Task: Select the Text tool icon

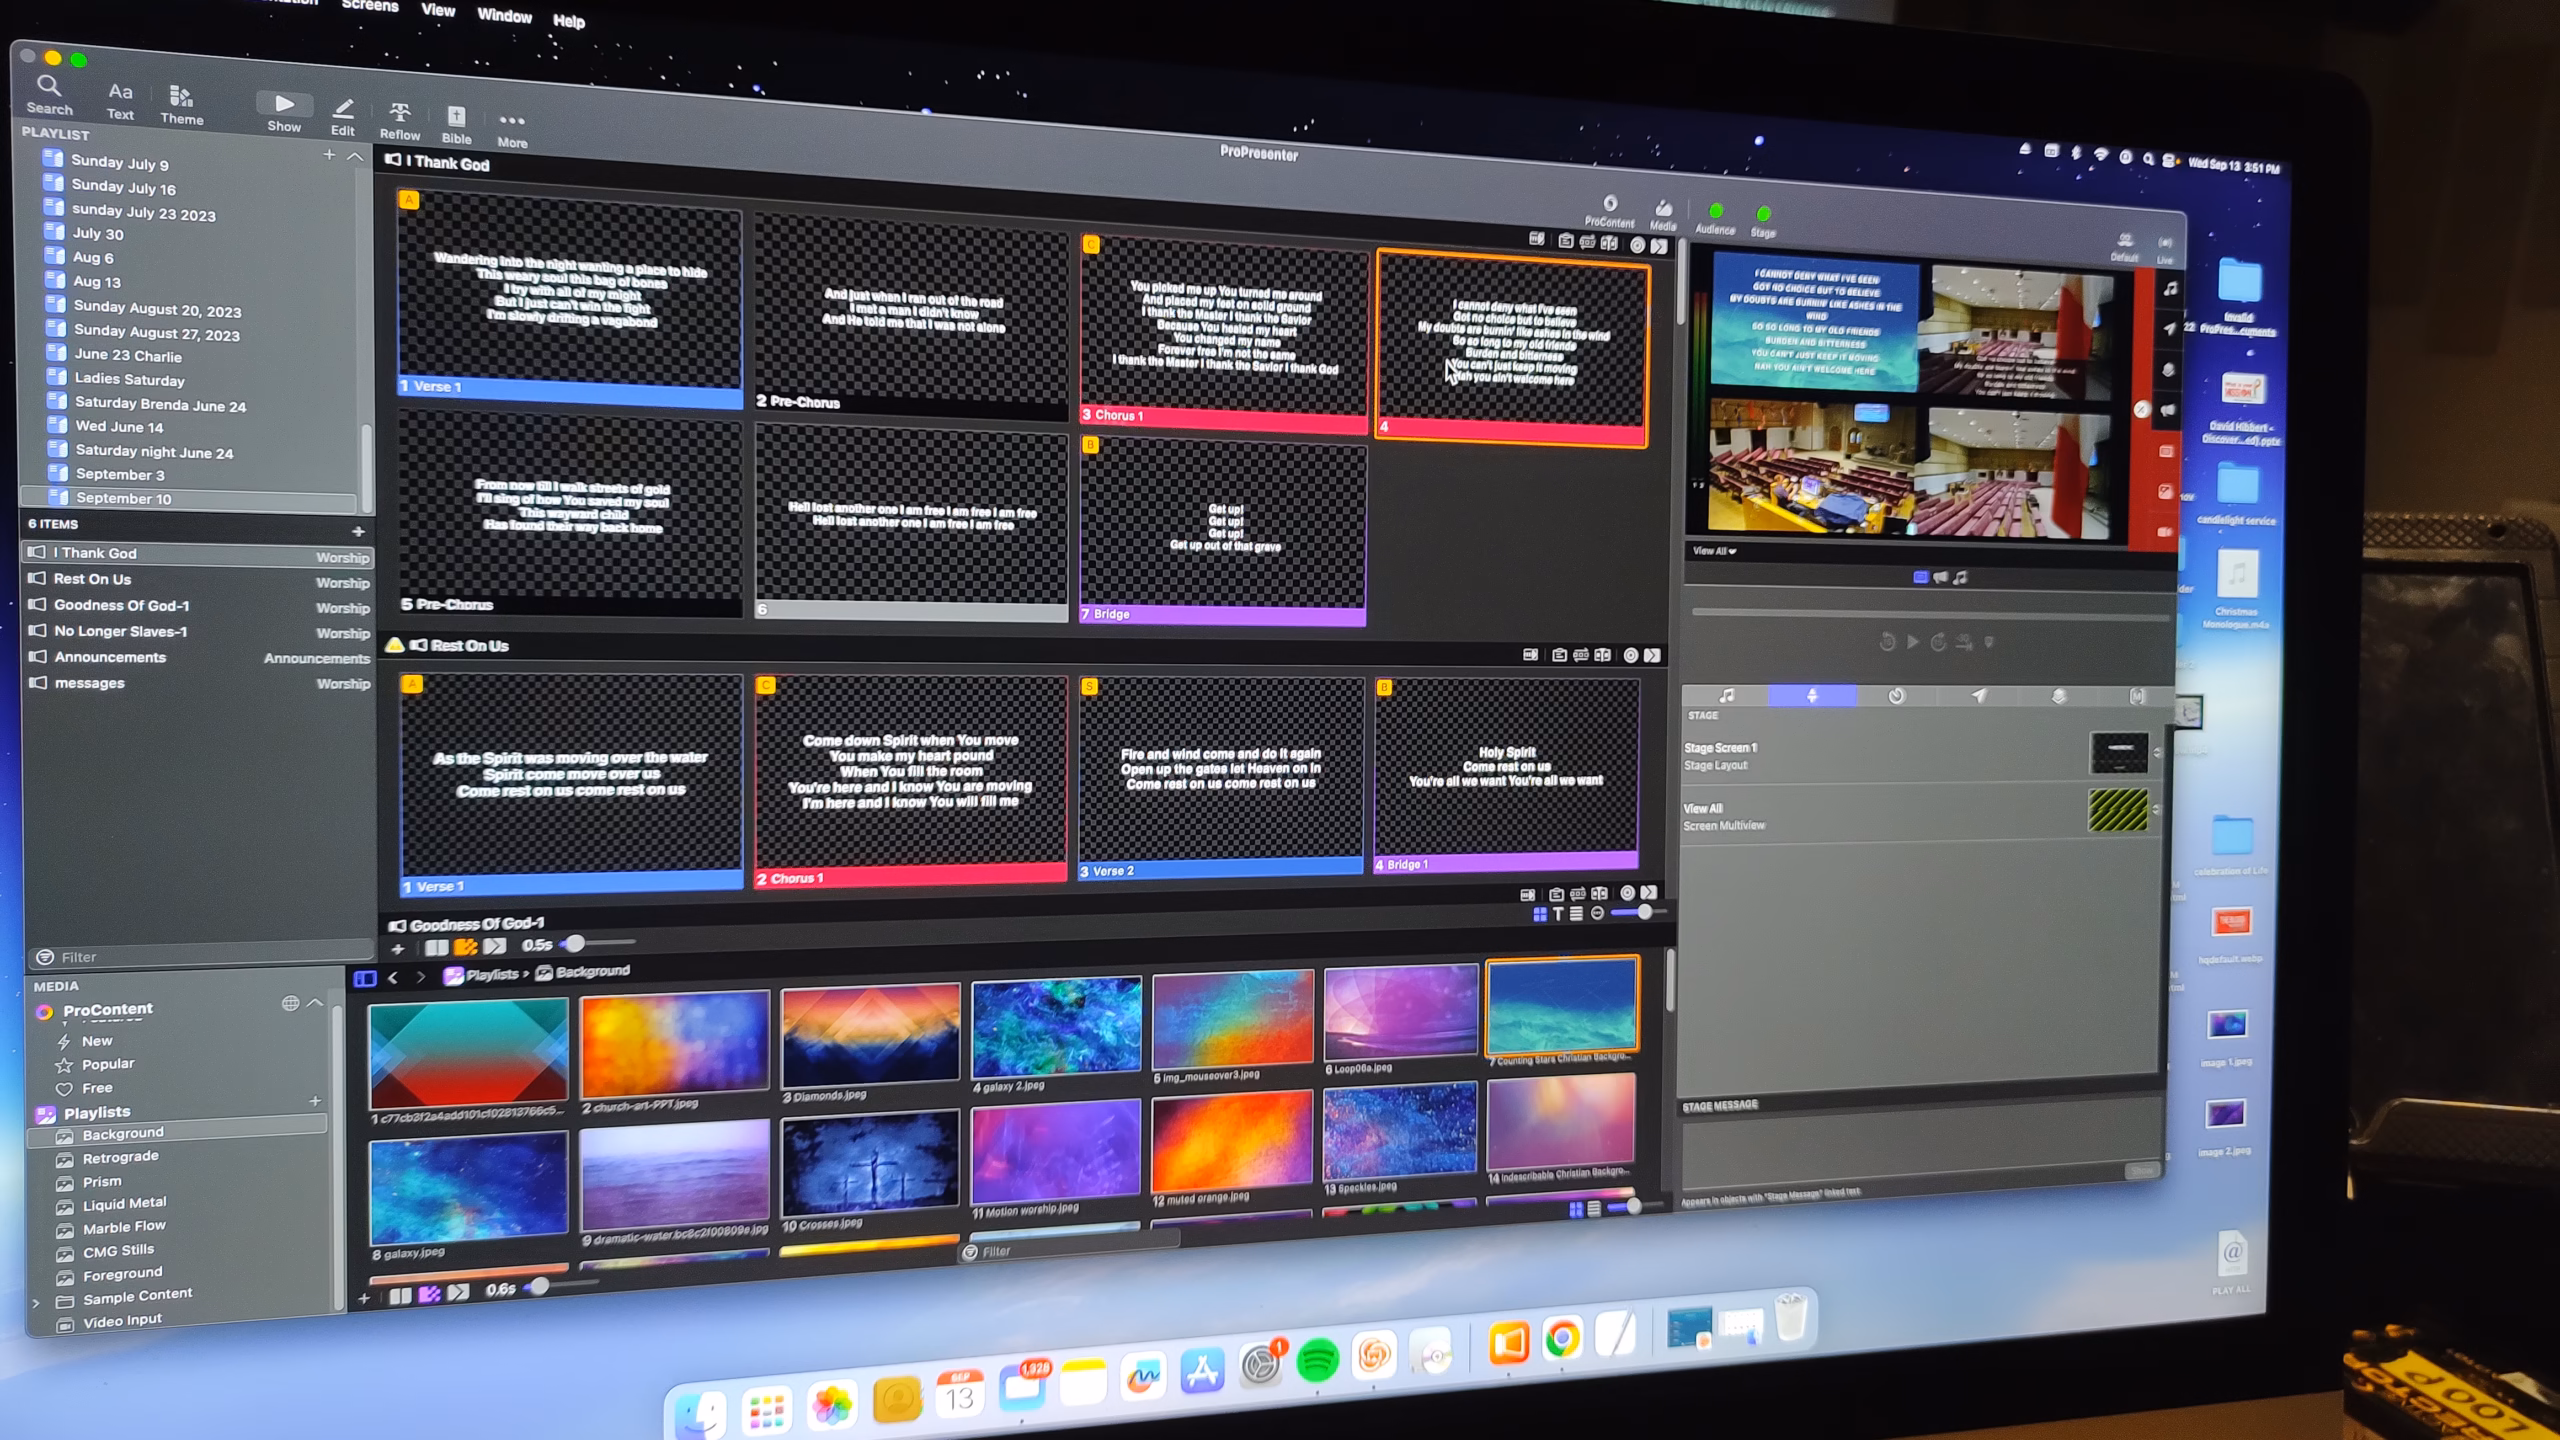Action: [x=120, y=101]
